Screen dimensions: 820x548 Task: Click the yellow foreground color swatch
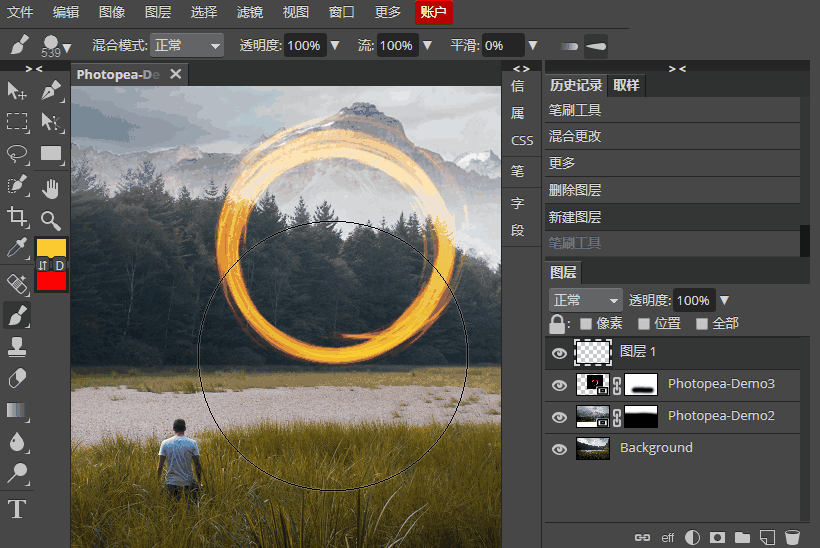pos(51,248)
